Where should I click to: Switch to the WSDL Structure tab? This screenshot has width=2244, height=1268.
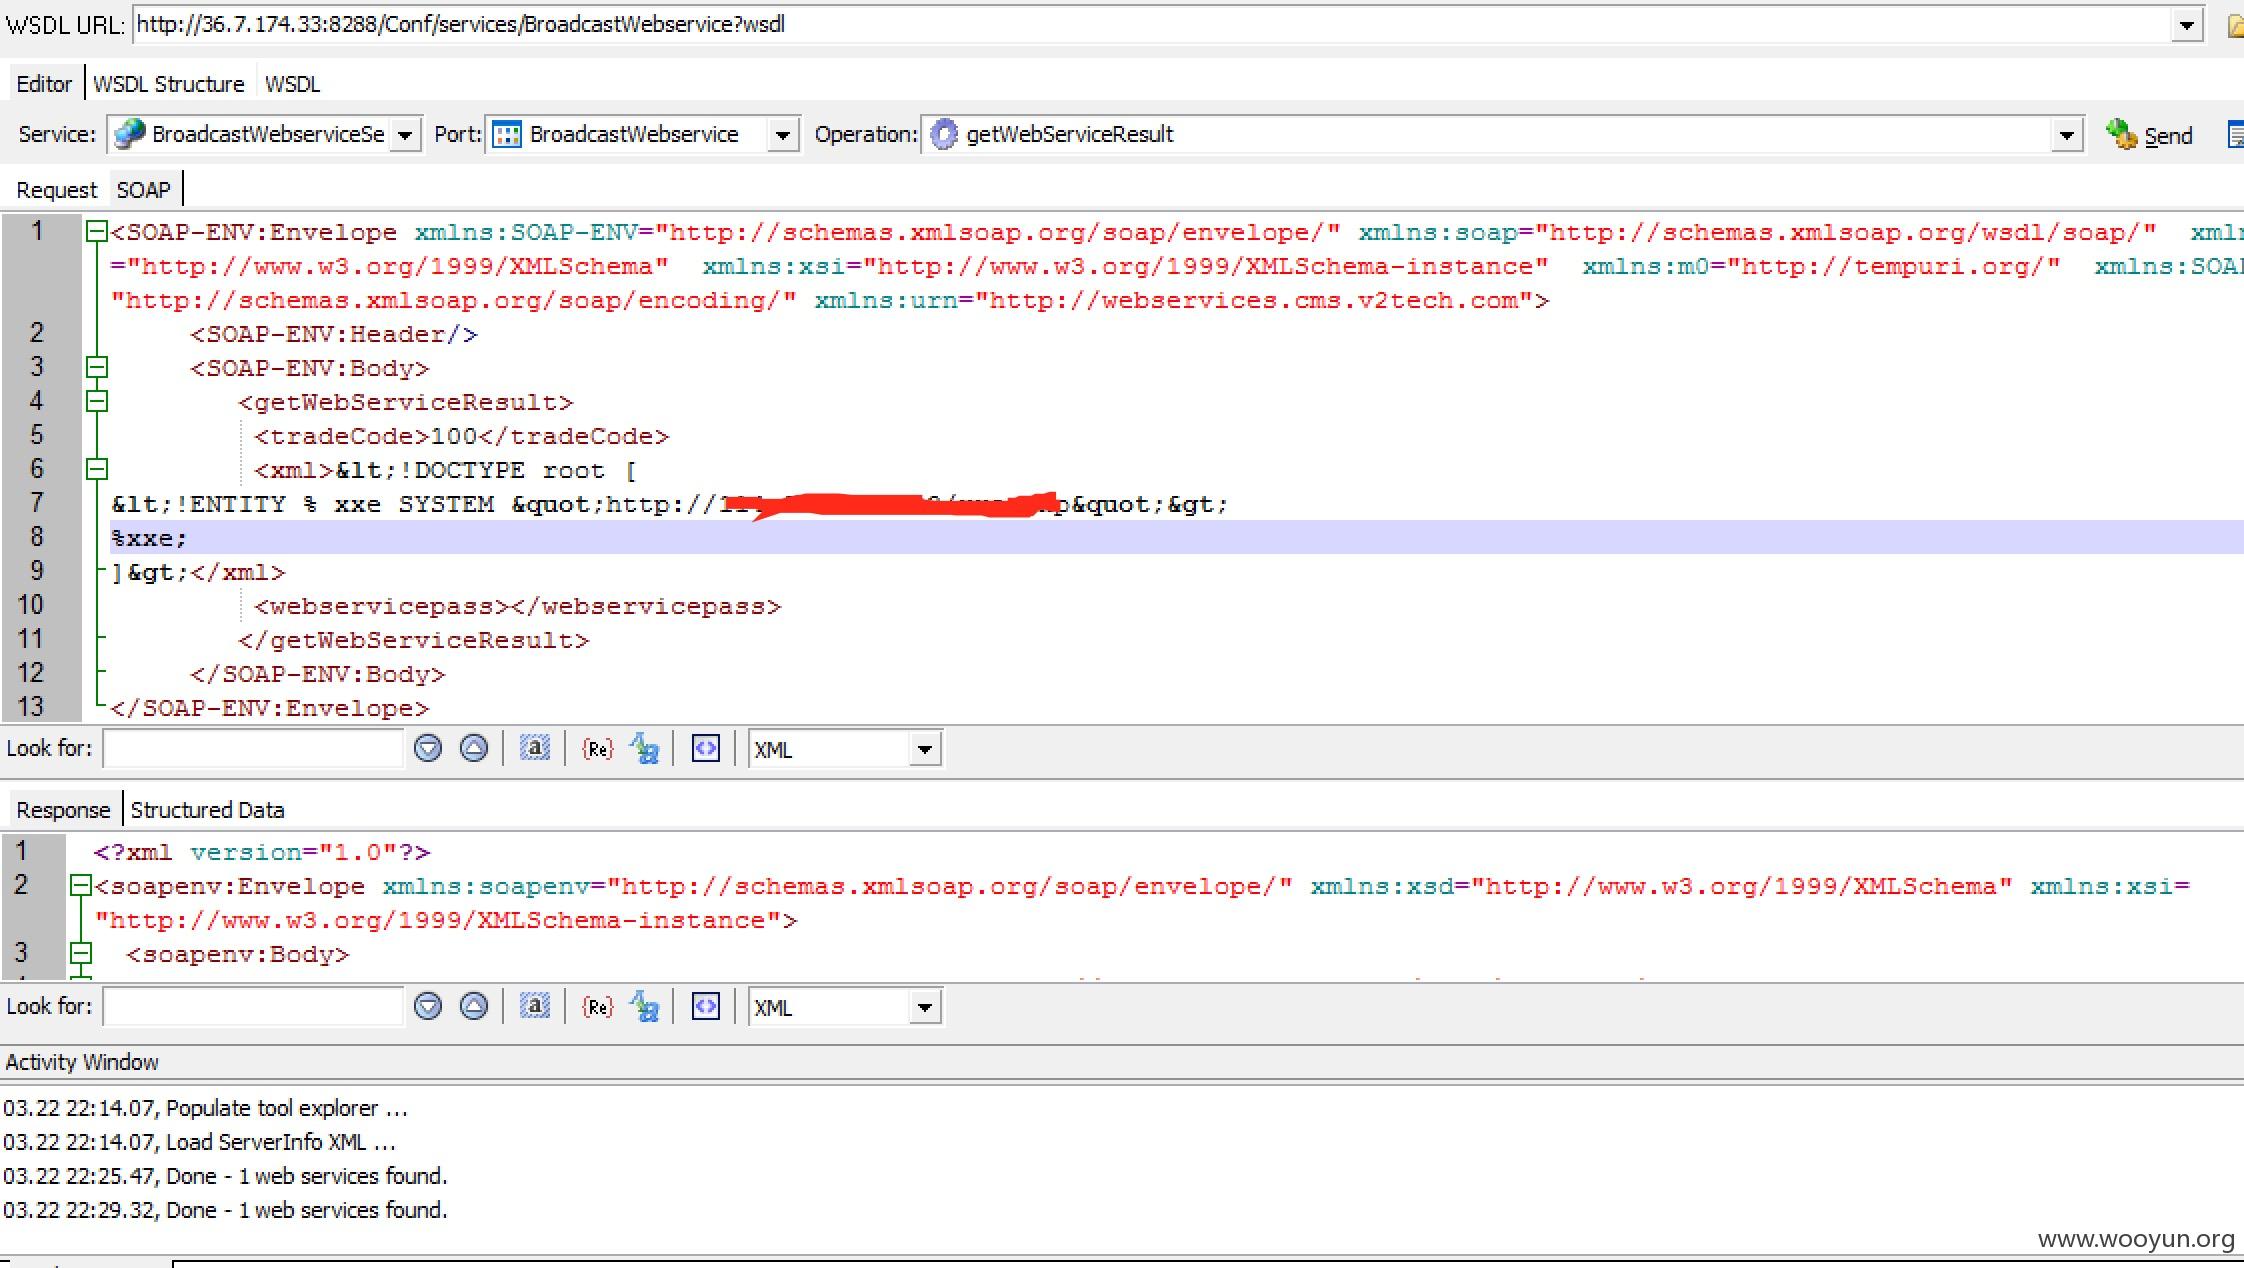168,84
